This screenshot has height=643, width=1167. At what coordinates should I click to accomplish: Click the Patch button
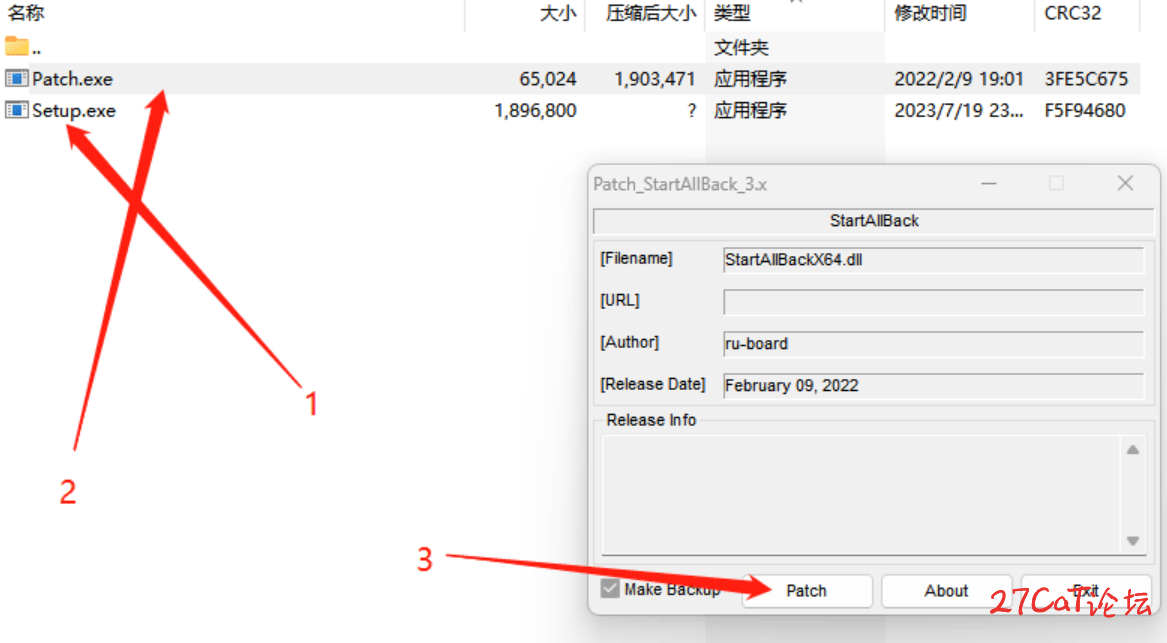(807, 590)
